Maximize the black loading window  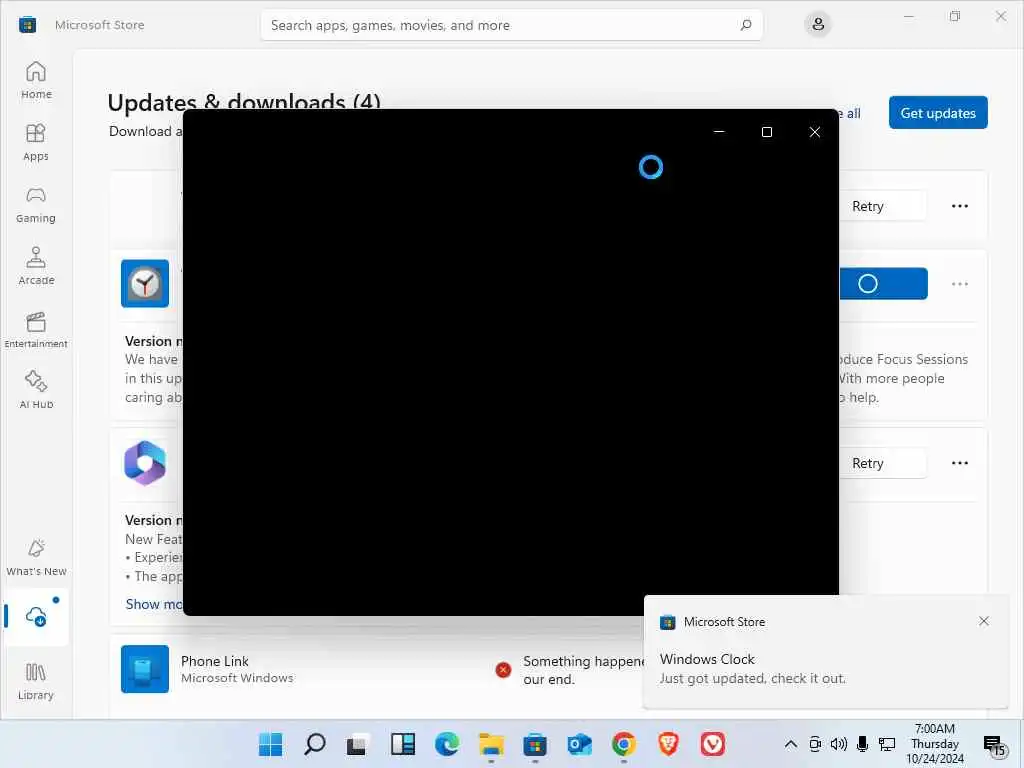click(x=767, y=132)
